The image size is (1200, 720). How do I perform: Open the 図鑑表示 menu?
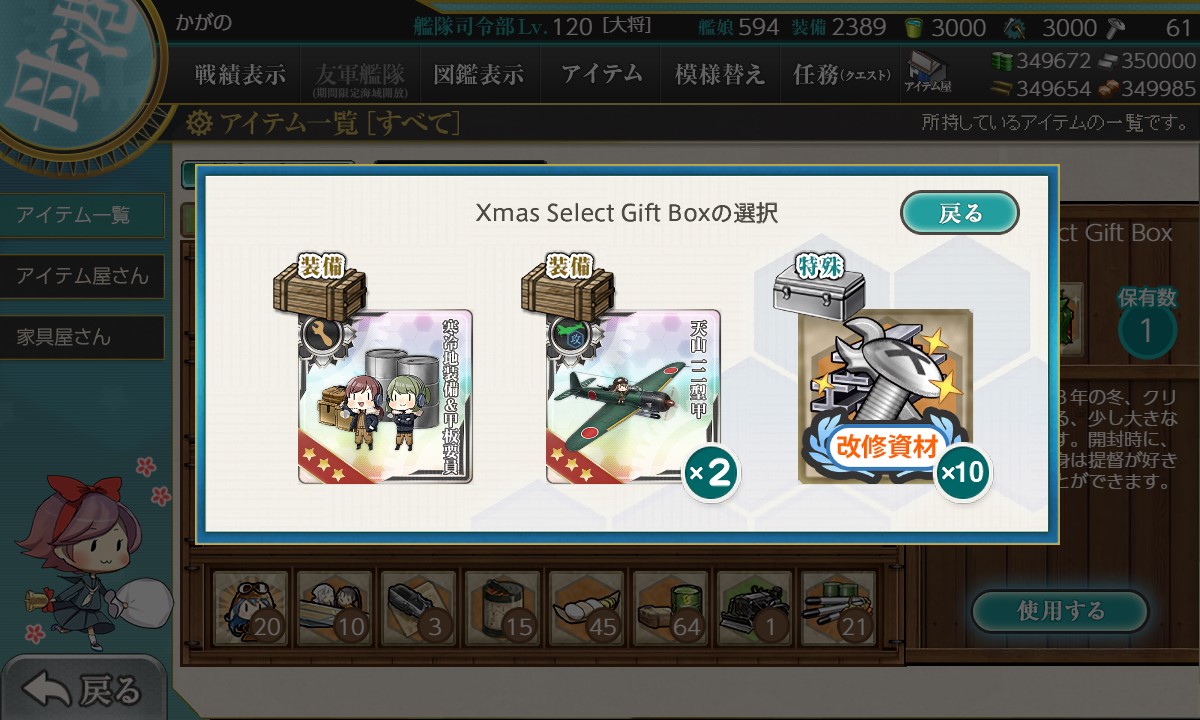(478, 74)
